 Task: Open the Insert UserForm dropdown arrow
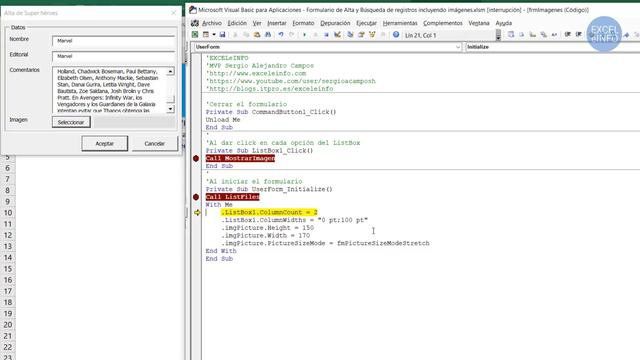coord(214,35)
